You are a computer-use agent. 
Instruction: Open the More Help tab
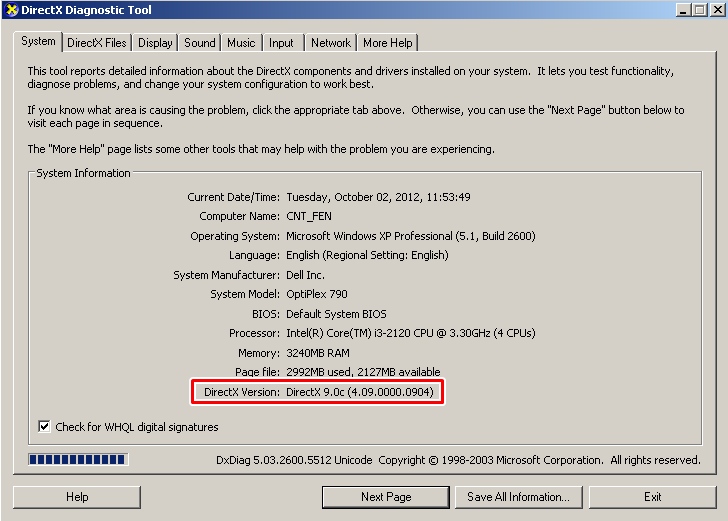(387, 43)
